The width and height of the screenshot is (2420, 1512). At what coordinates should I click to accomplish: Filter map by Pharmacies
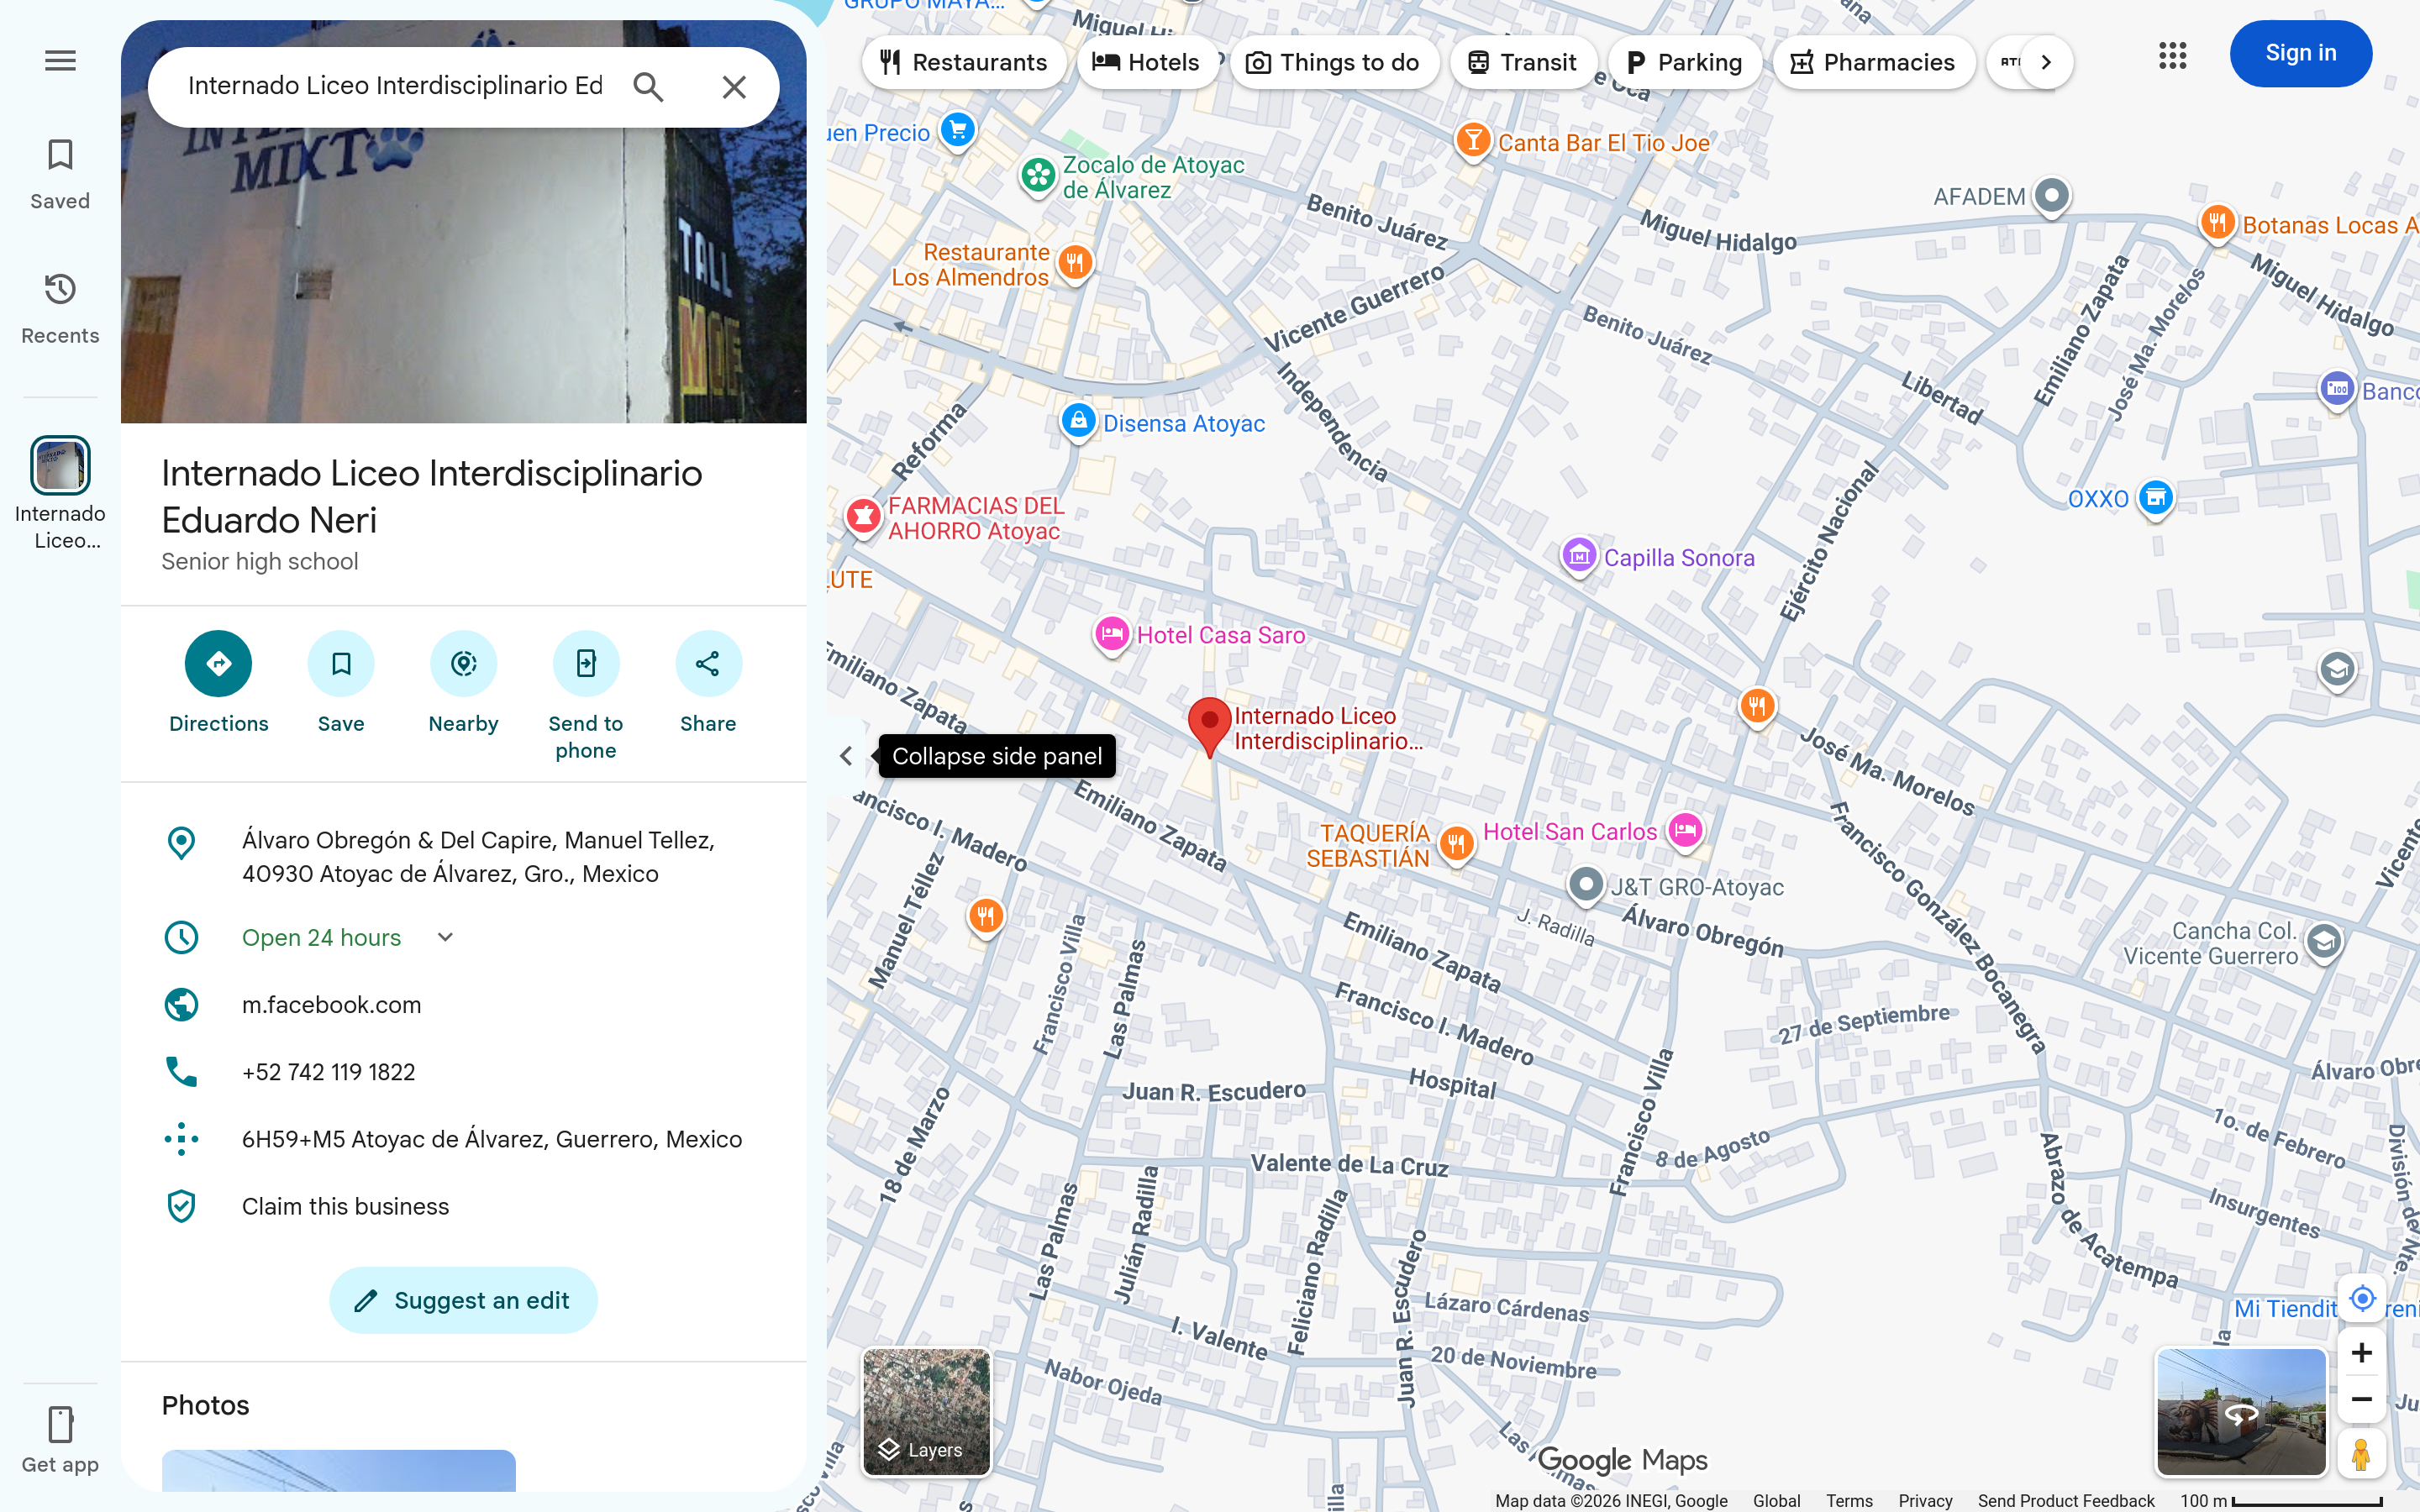(1874, 62)
